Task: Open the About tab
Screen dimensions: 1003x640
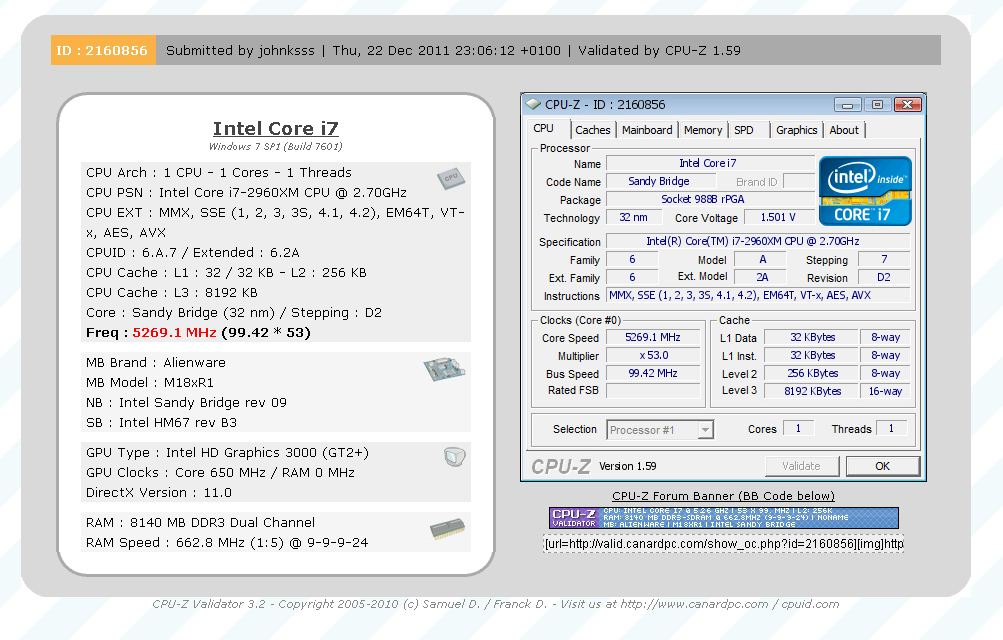Action: 844,130
